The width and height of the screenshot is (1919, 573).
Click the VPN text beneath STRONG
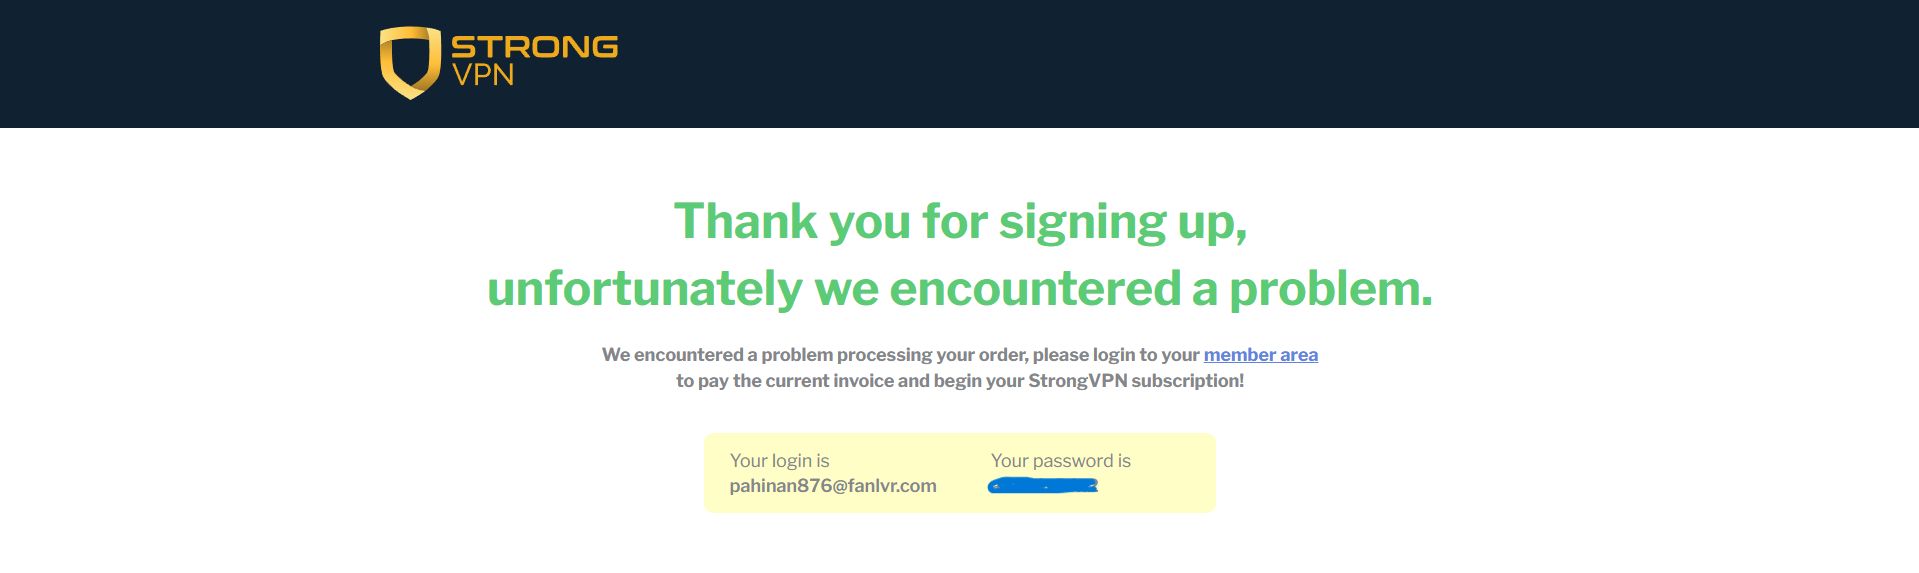(482, 75)
